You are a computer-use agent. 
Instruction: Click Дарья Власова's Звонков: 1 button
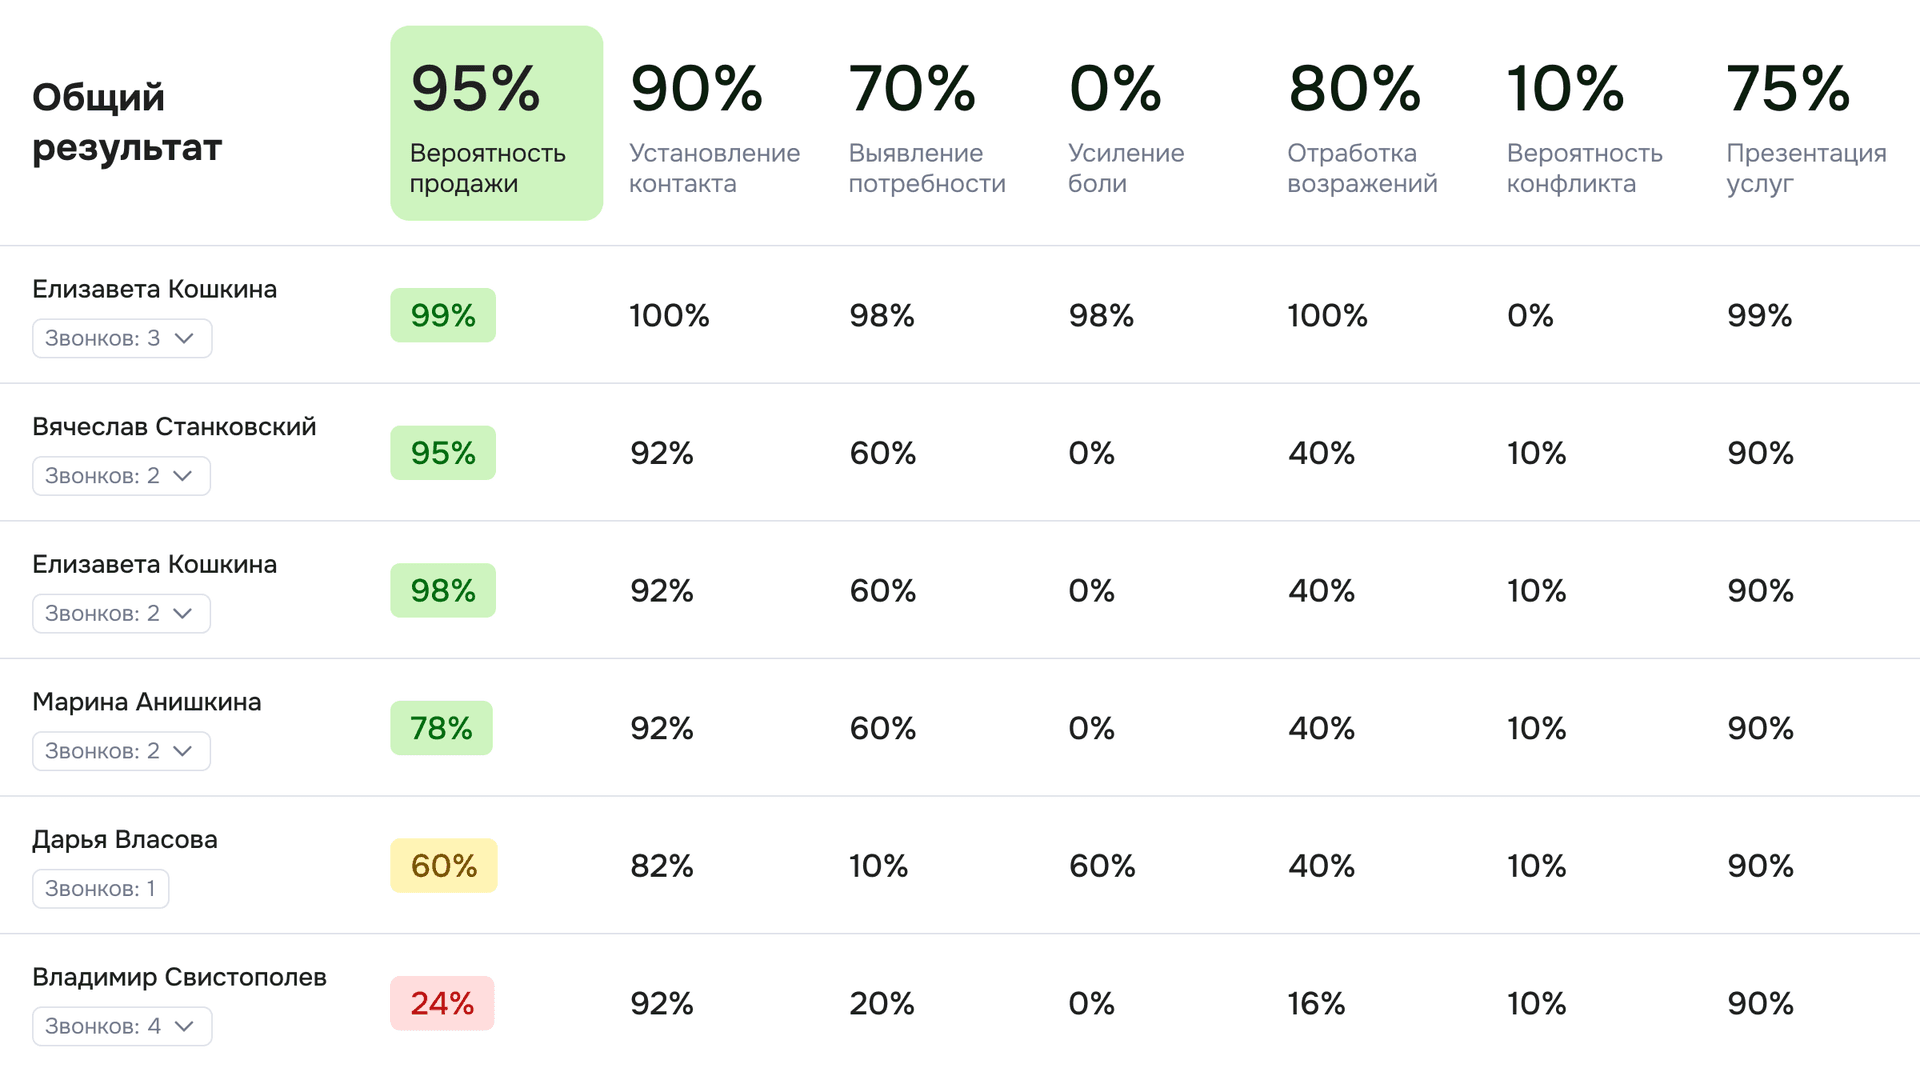tap(100, 888)
